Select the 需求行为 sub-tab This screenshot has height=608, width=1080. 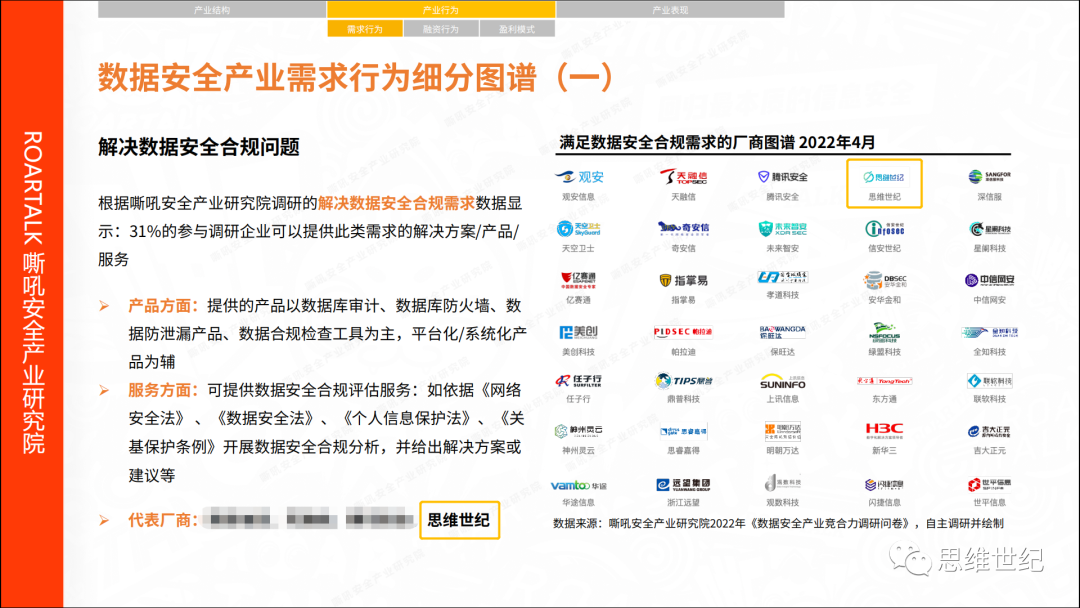(x=364, y=29)
